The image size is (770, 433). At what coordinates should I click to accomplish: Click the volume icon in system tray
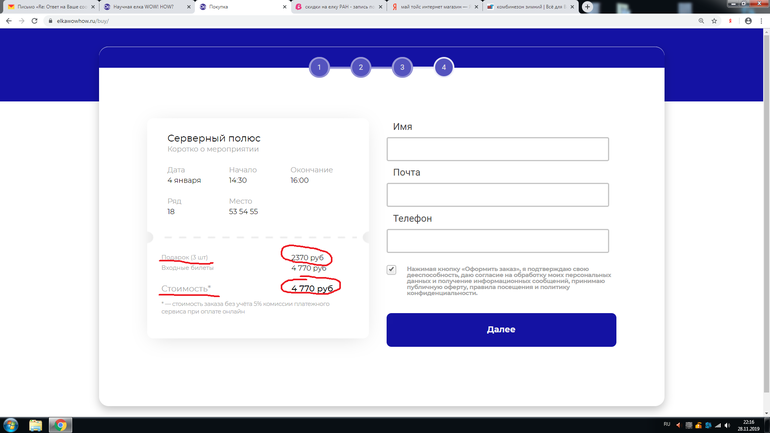click(725, 425)
